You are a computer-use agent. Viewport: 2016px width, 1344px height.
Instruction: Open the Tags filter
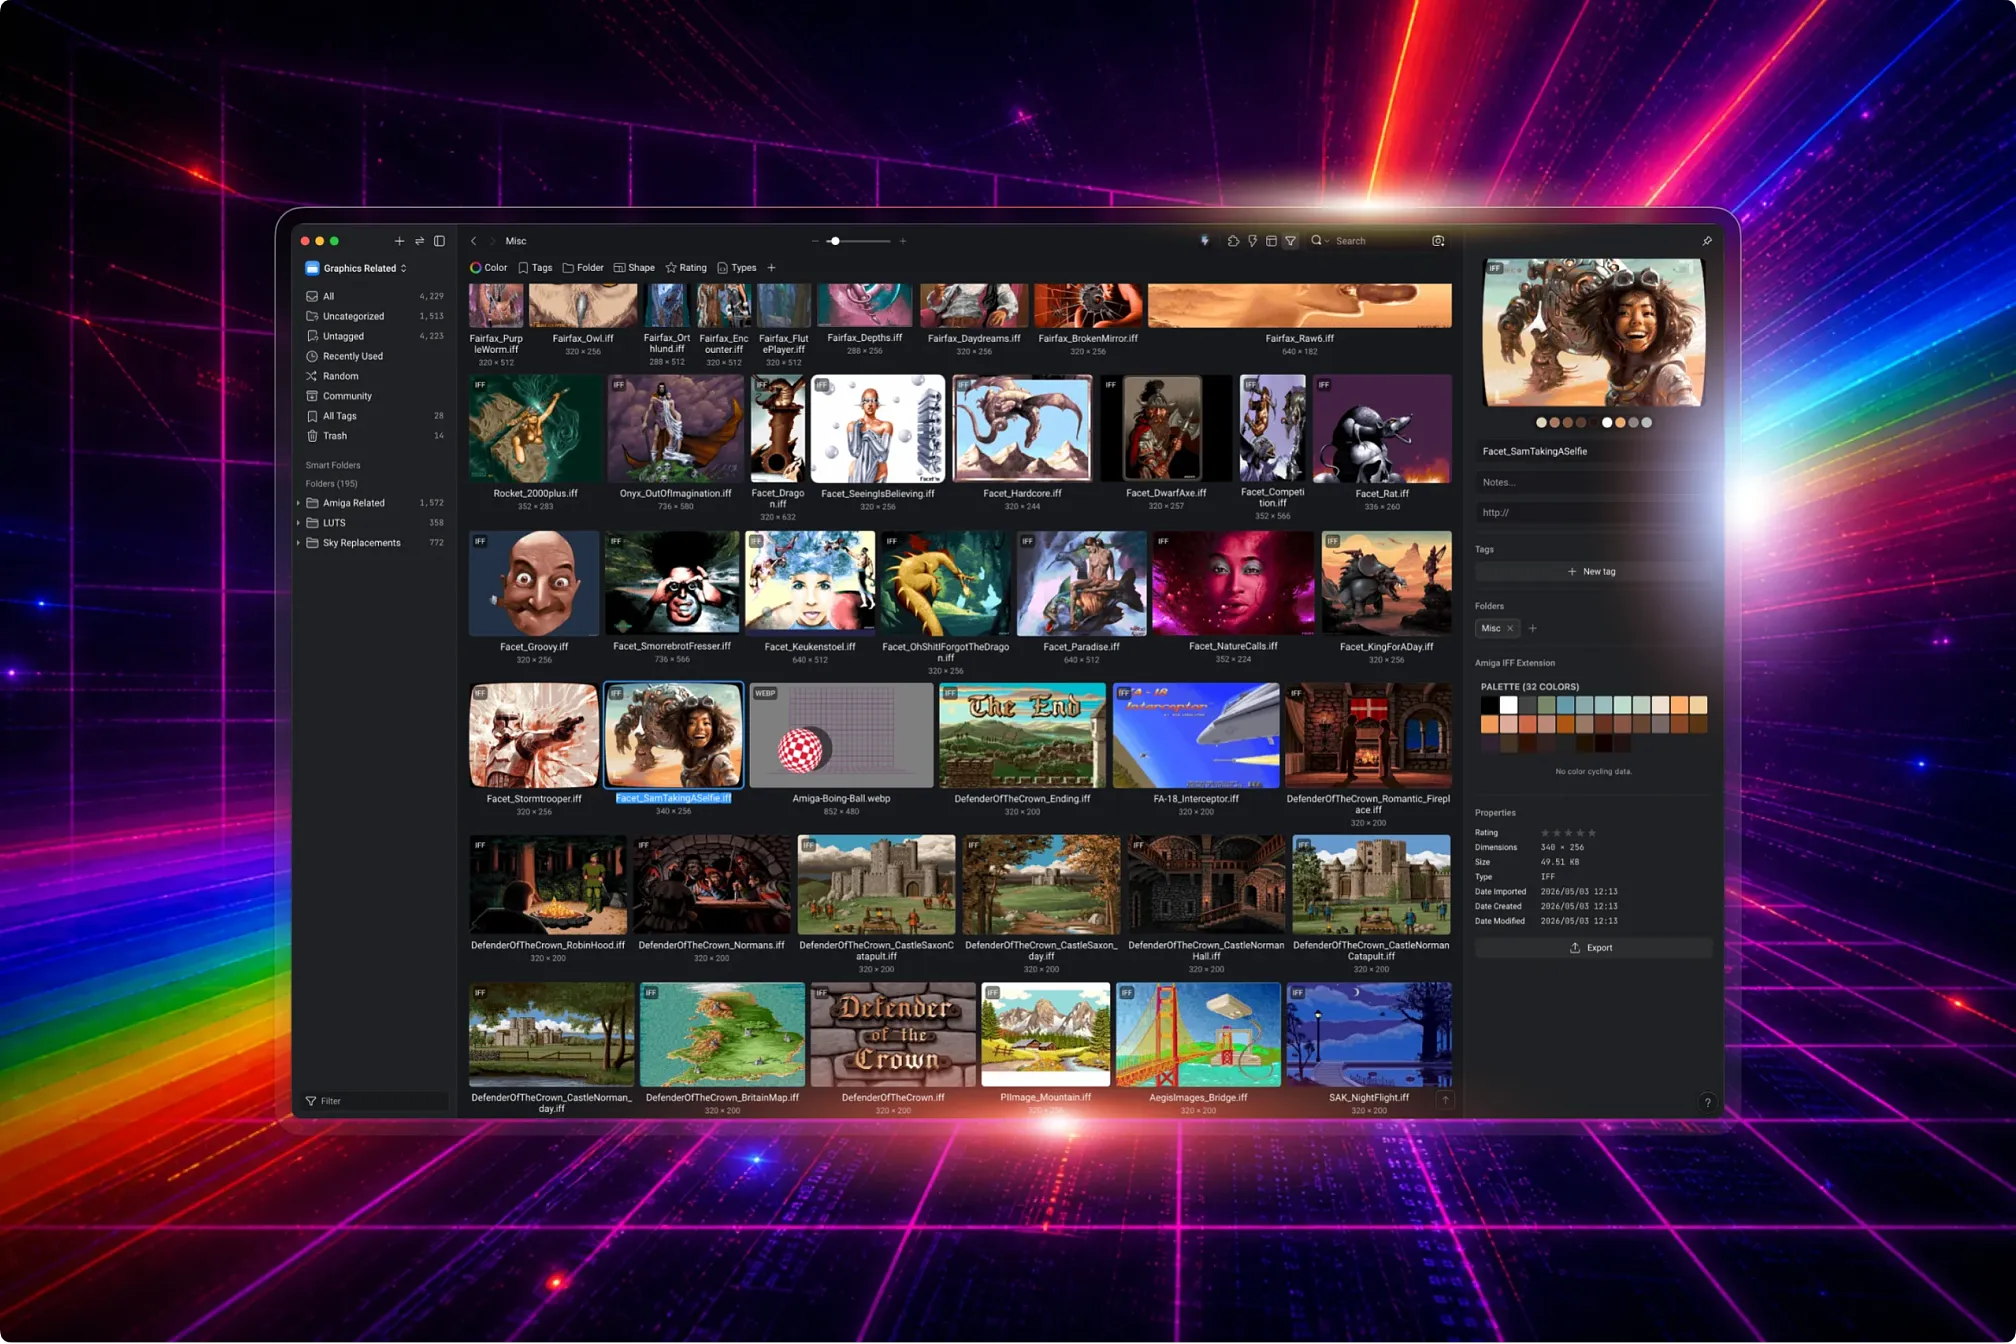[x=535, y=268]
